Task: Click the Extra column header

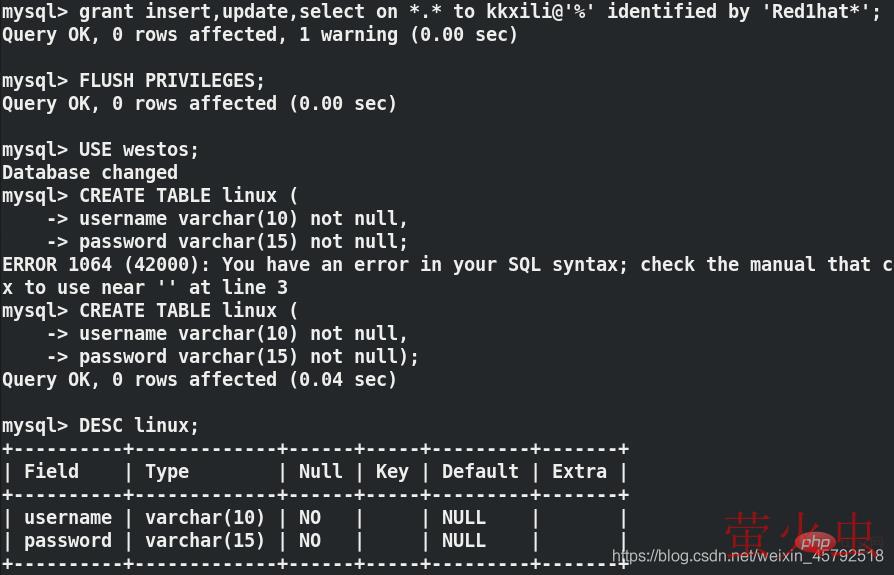Action: [579, 472]
